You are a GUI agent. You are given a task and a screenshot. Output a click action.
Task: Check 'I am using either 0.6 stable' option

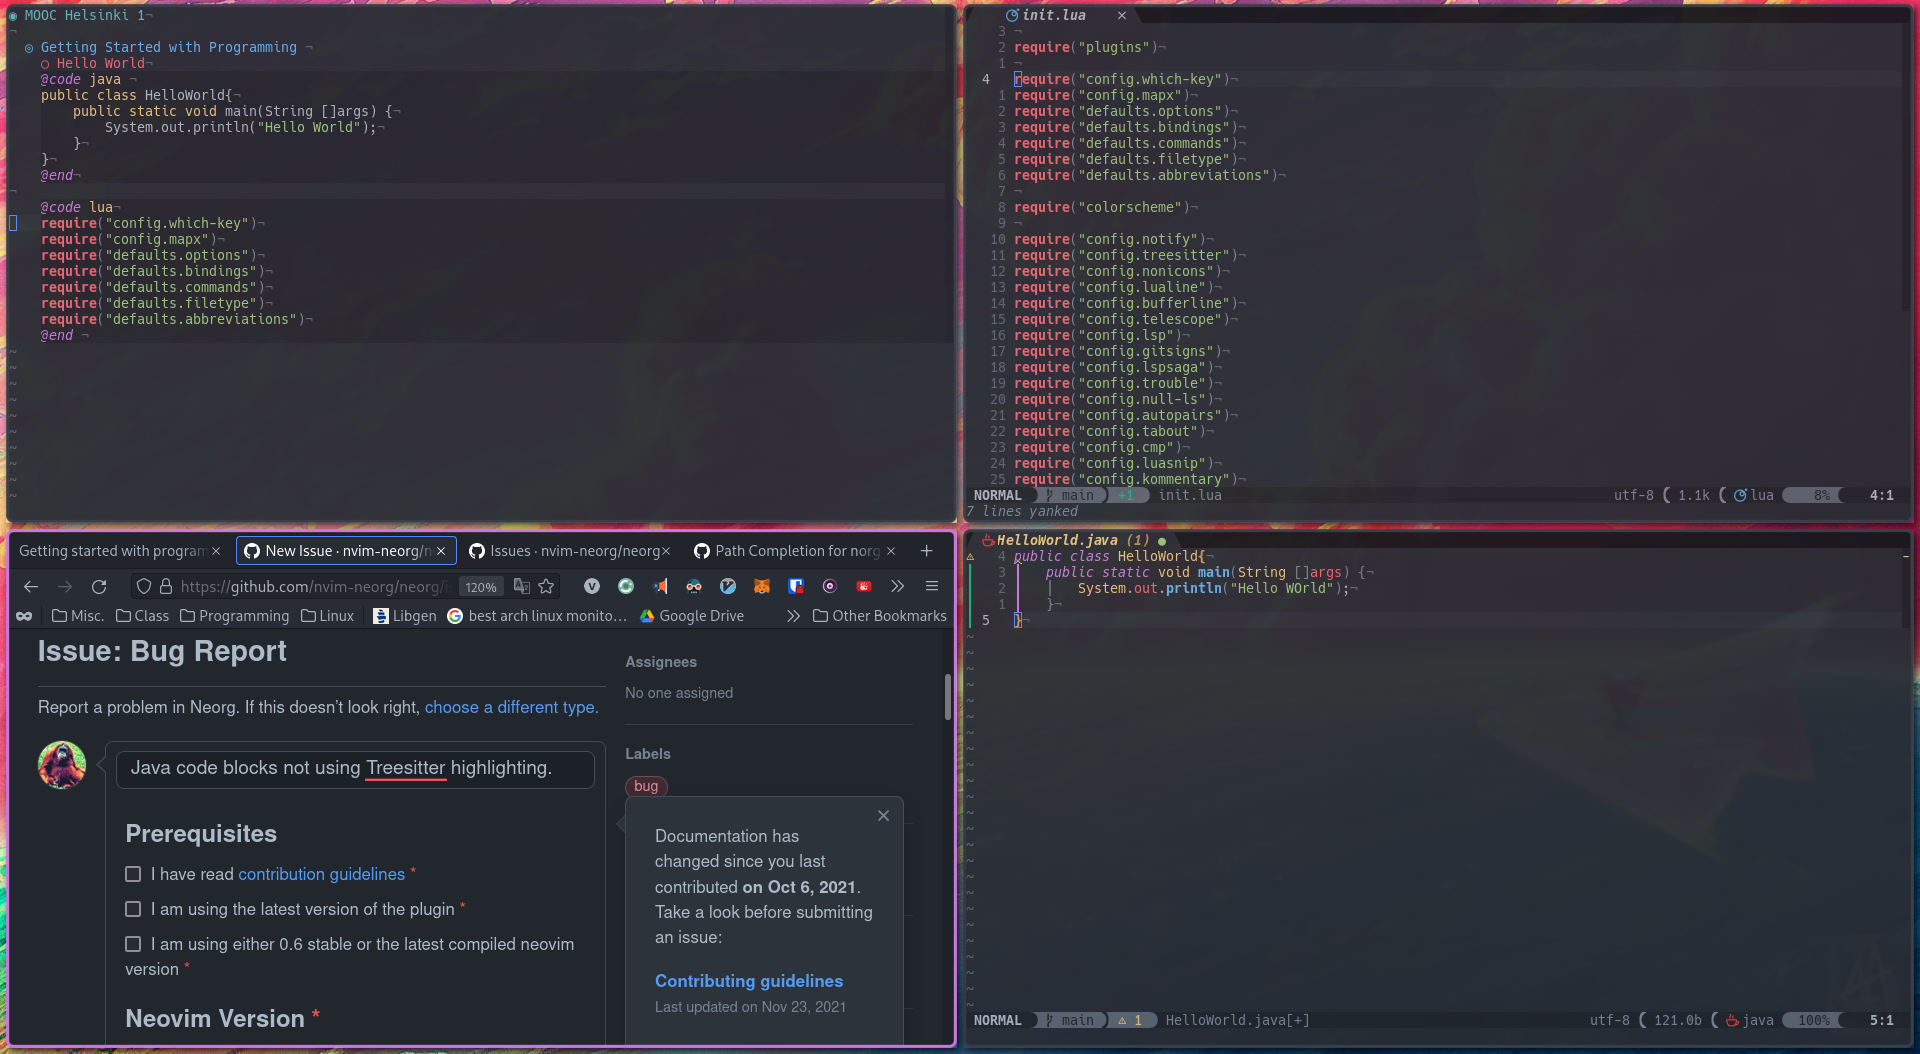(x=133, y=943)
